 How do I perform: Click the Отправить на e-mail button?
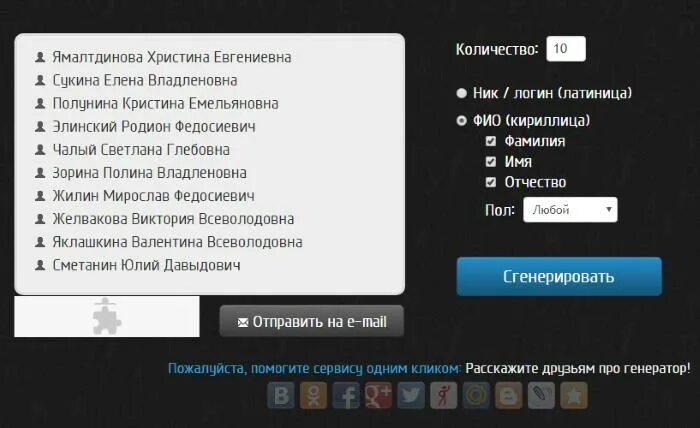pos(312,321)
